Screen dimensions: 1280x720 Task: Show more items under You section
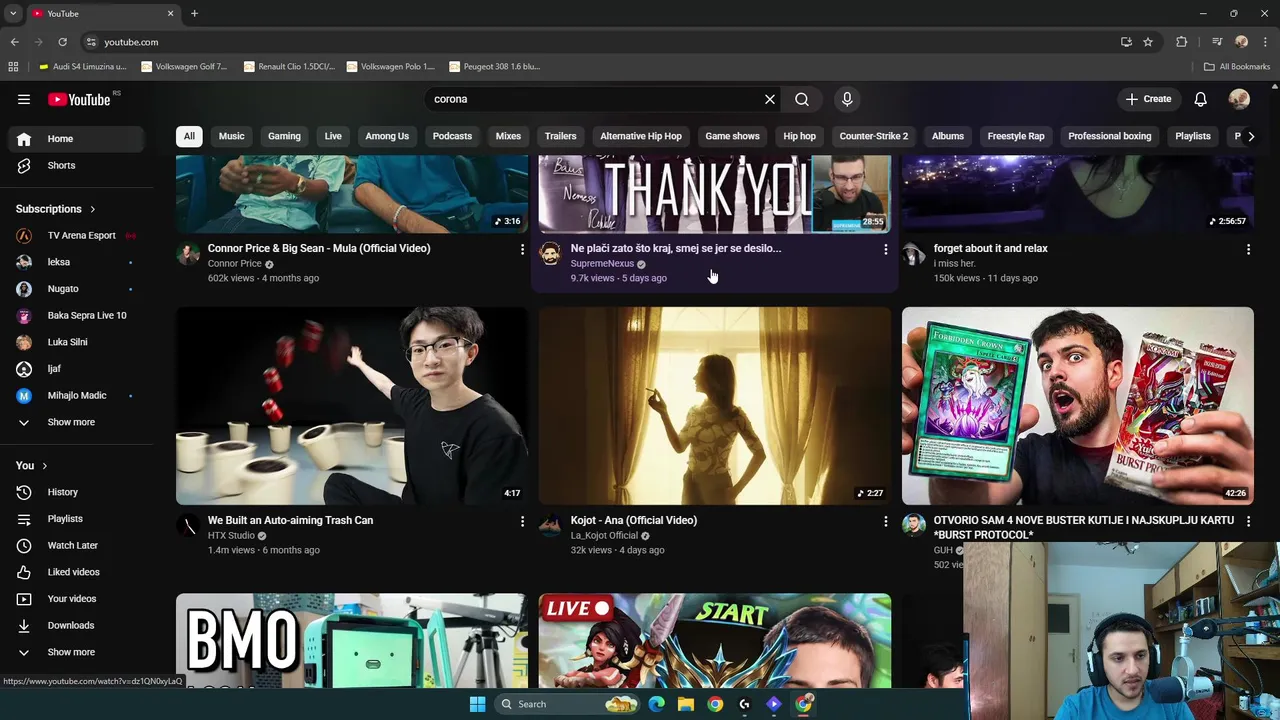[x=77, y=652]
